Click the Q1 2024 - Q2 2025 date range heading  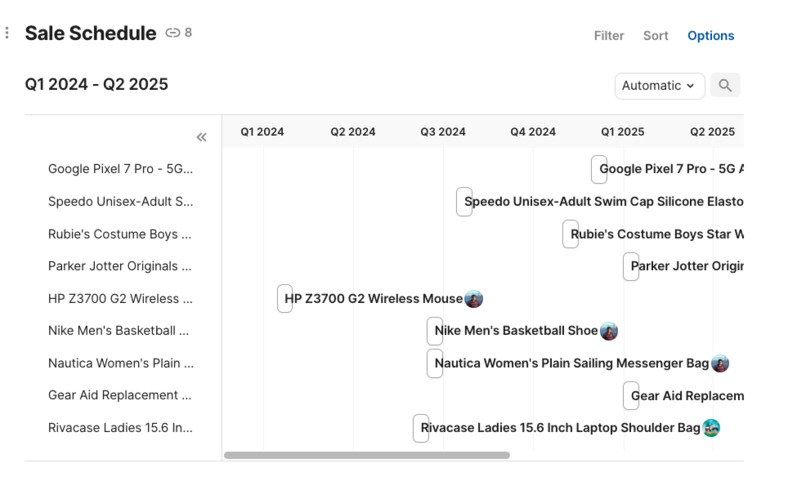(97, 84)
